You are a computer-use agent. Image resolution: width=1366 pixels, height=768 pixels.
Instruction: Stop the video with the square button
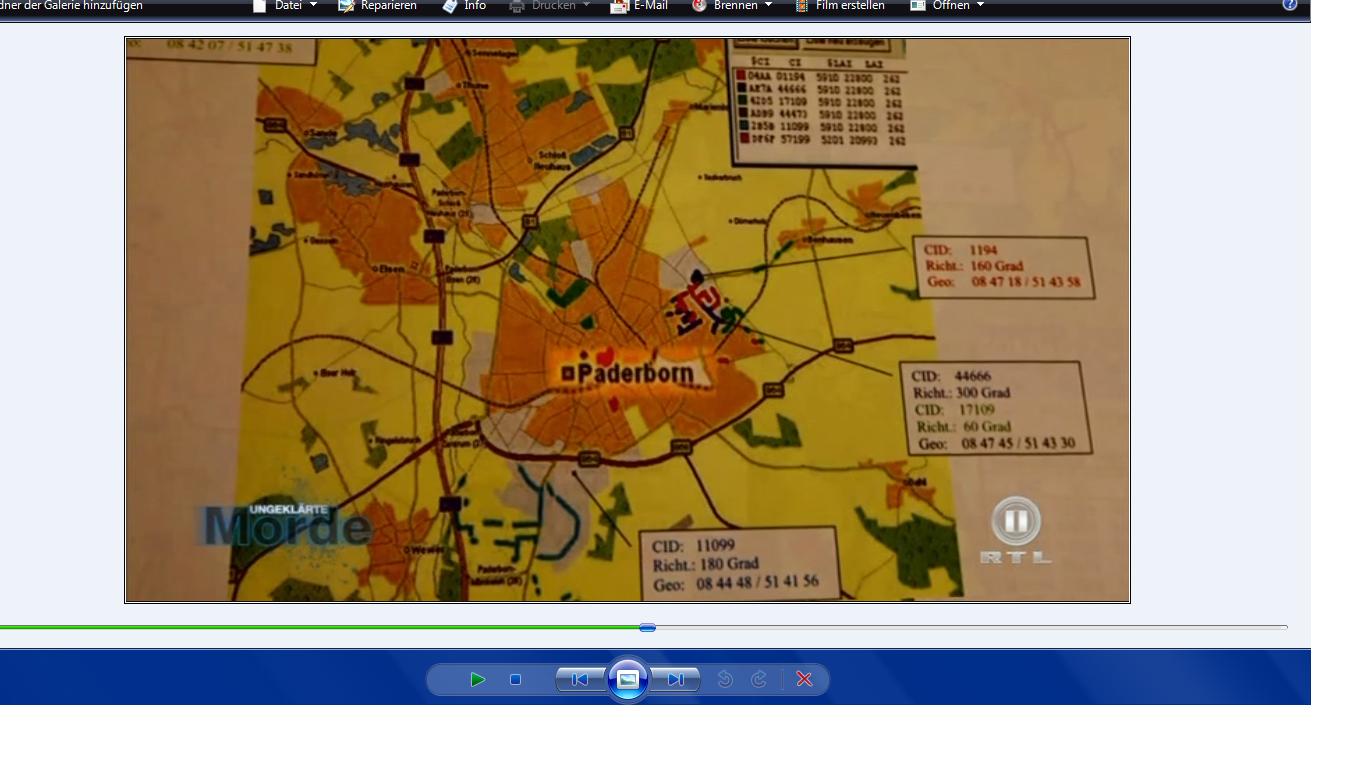(515, 680)
